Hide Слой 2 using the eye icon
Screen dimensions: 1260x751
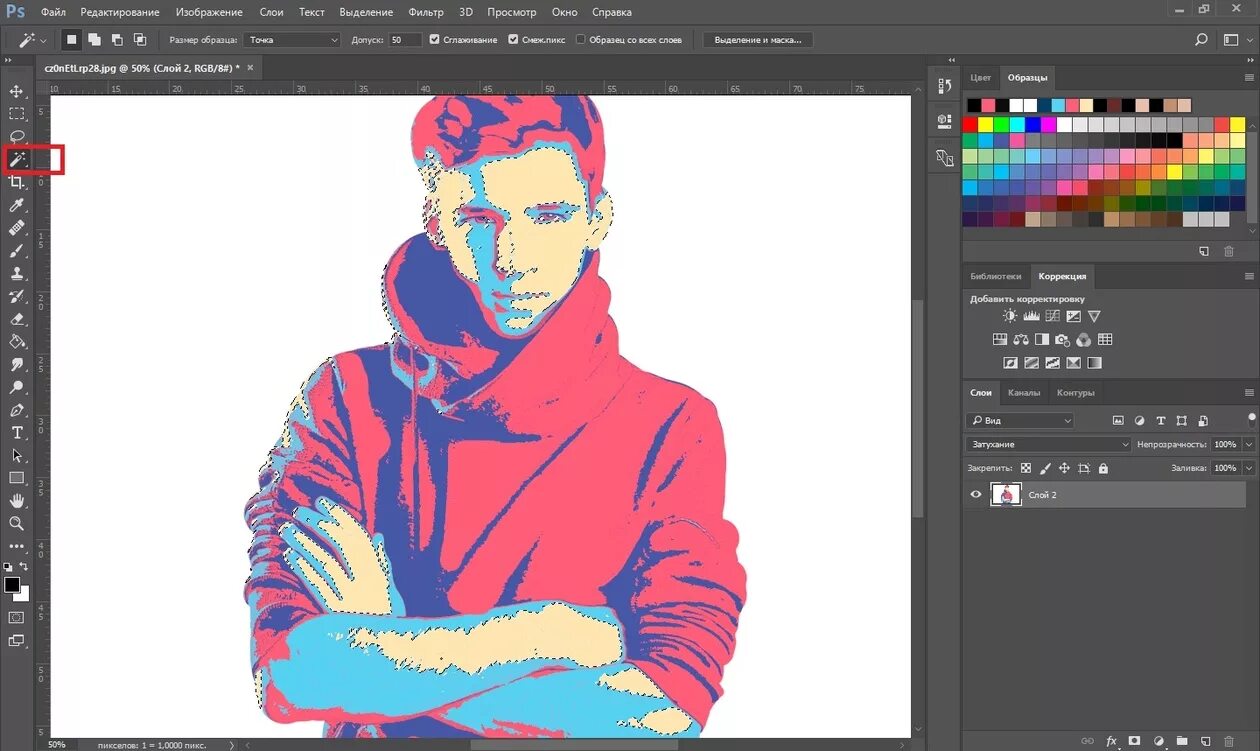point(976,494)
